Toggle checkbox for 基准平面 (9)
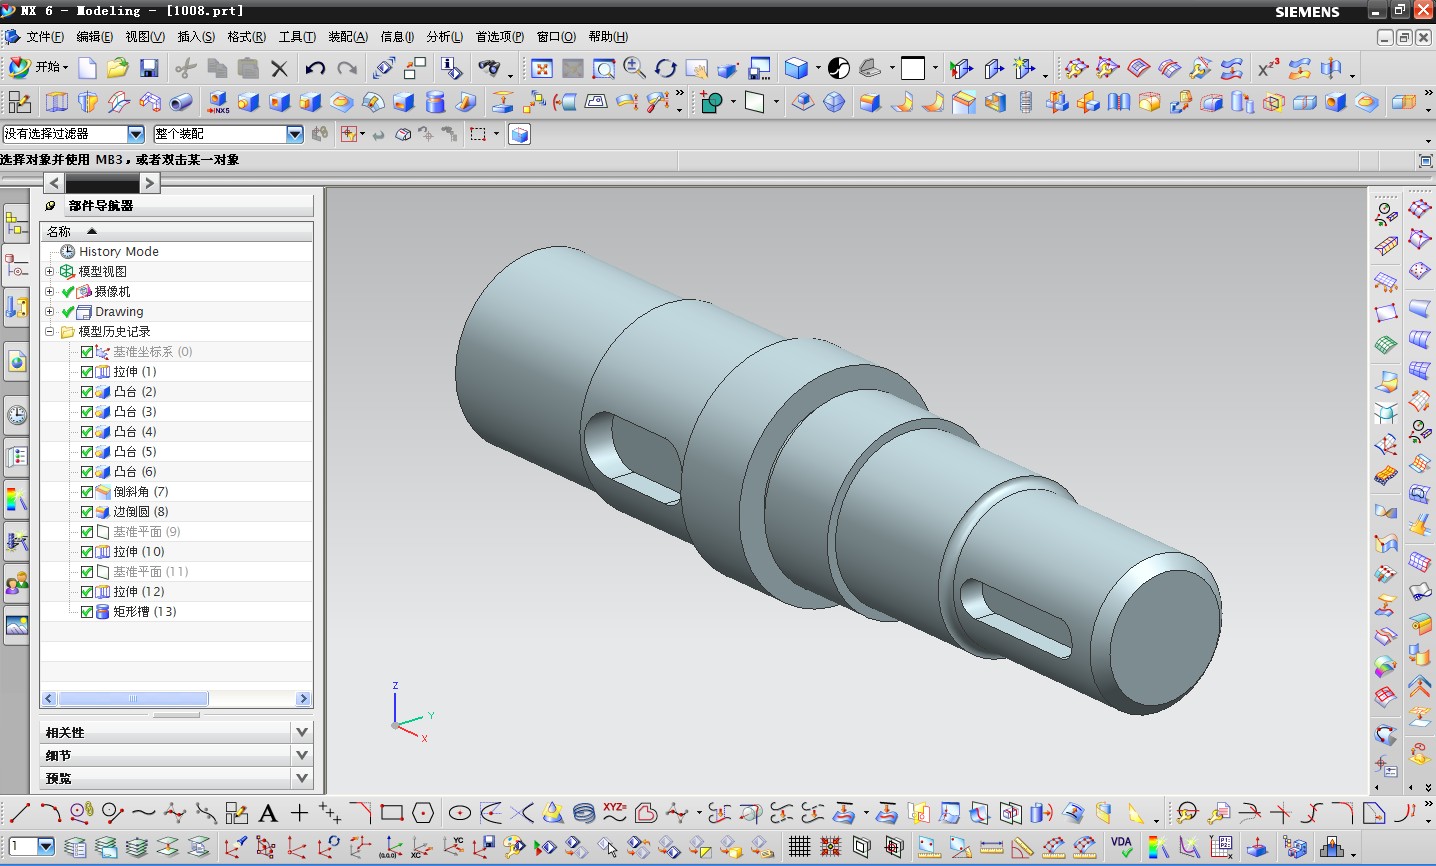The image size is (1436, 866). coord(87,532)
